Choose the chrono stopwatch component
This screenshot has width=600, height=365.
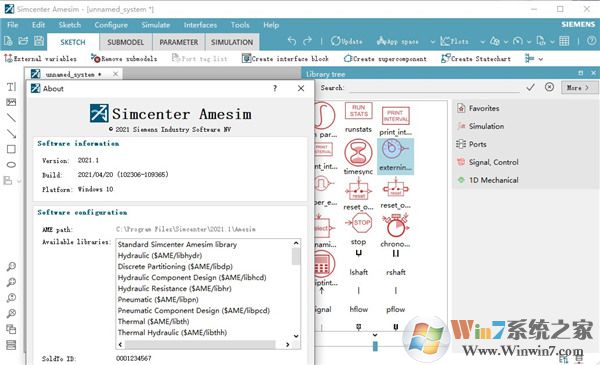point(396,226)
